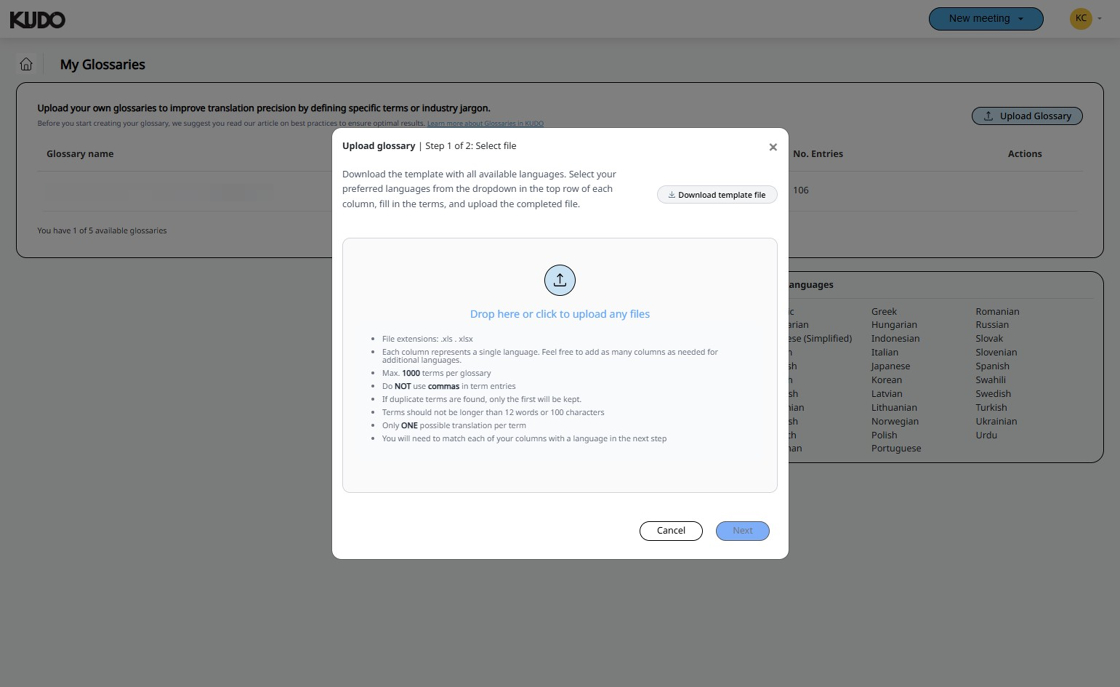Image resolution: width=1120 pixels, height=687 pixels.
Task: Click the No. Entries column header
Action: [x=818, y=154]
